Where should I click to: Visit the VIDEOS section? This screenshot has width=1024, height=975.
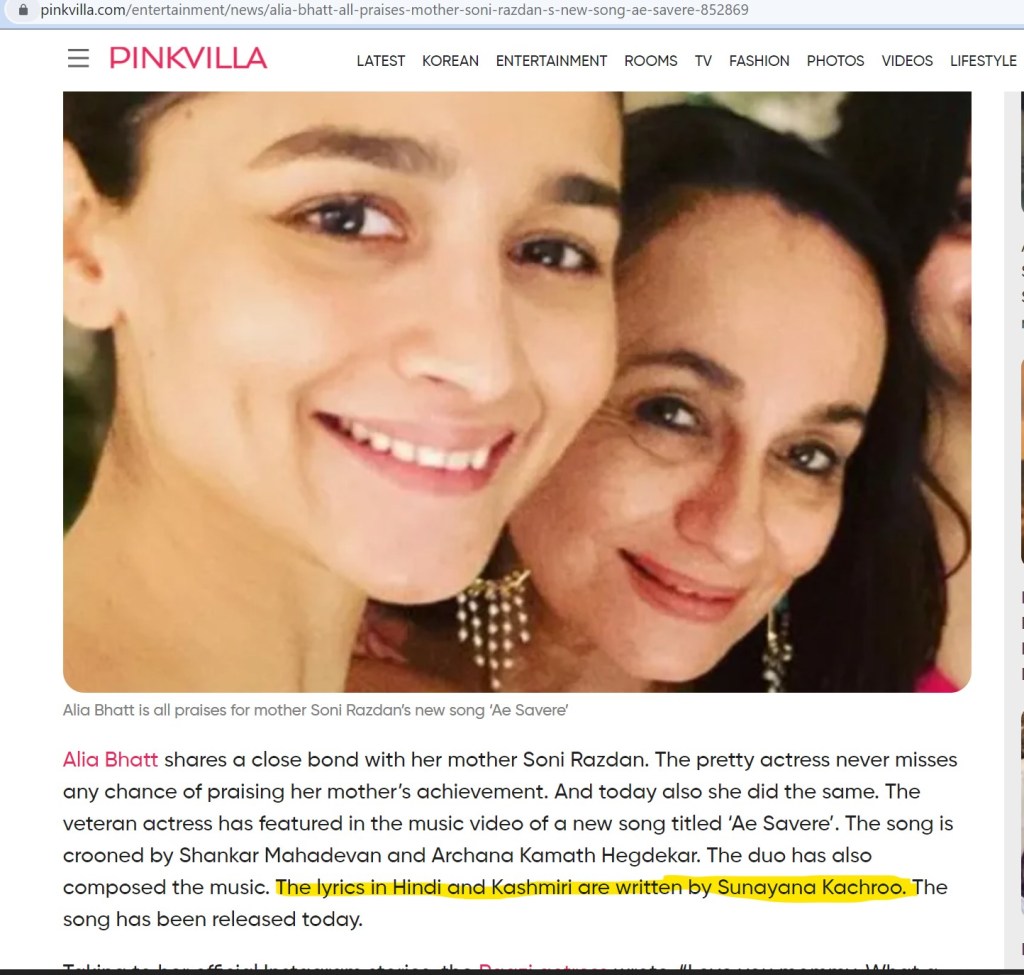pyautogui.click(x=907, y=61)
